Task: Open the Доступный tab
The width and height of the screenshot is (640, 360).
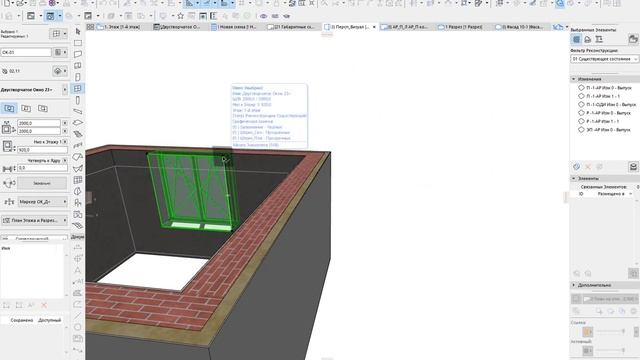Action: tap(49, 320)
